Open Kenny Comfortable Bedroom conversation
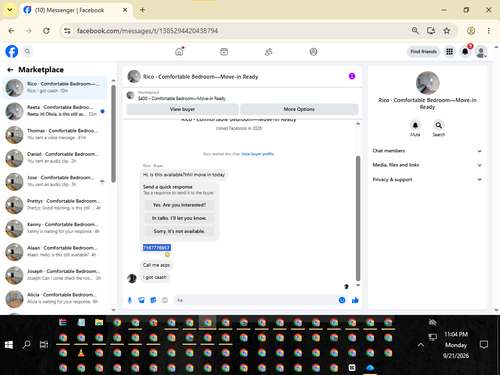The image size is (500, 375). 55,228
